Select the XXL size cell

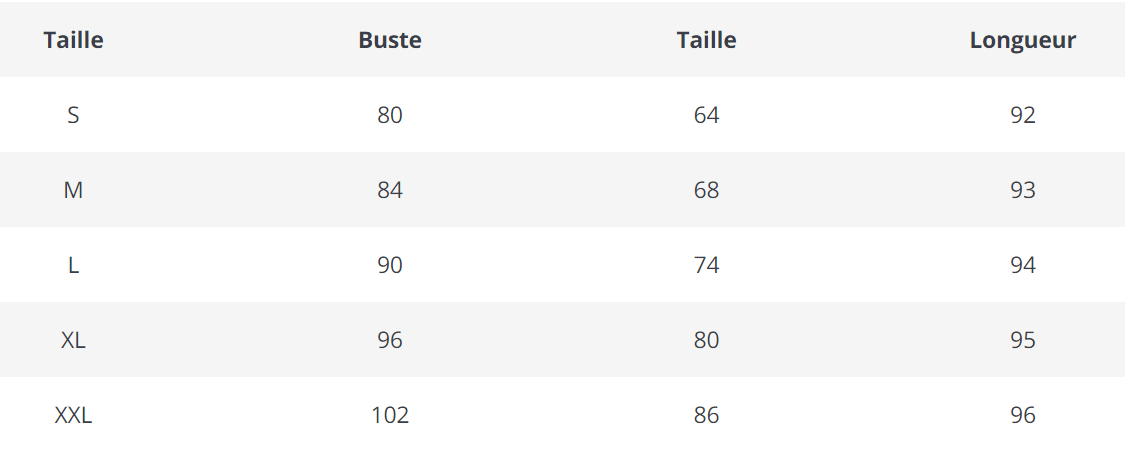point(73,415)
